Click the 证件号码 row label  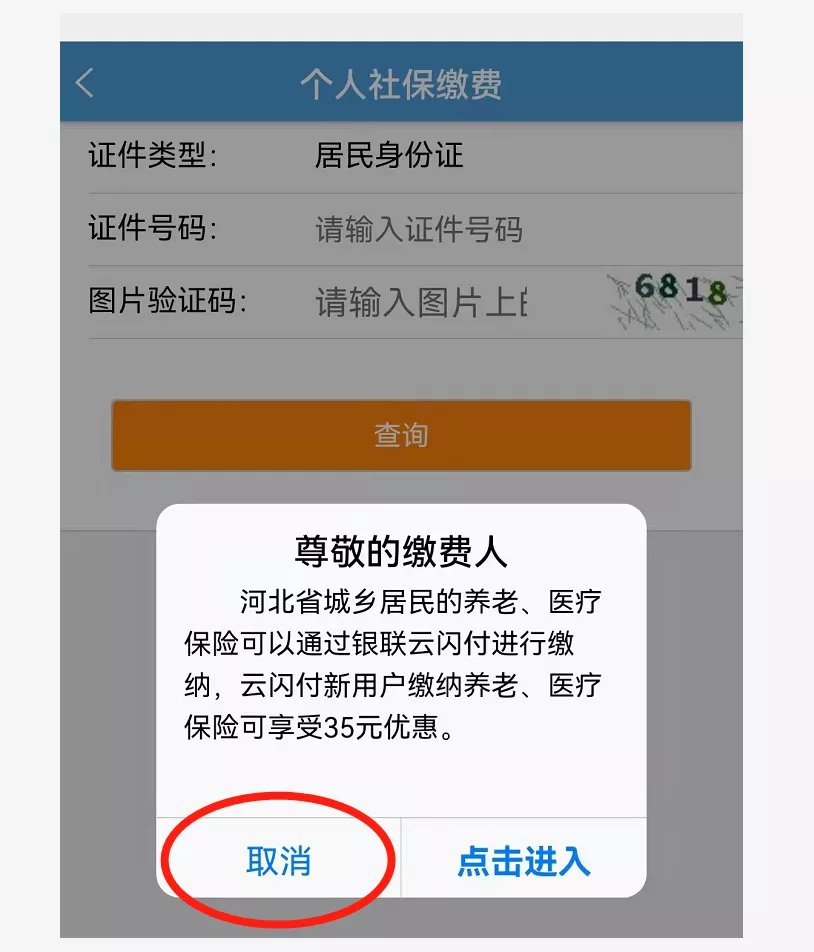coord(152,228)
